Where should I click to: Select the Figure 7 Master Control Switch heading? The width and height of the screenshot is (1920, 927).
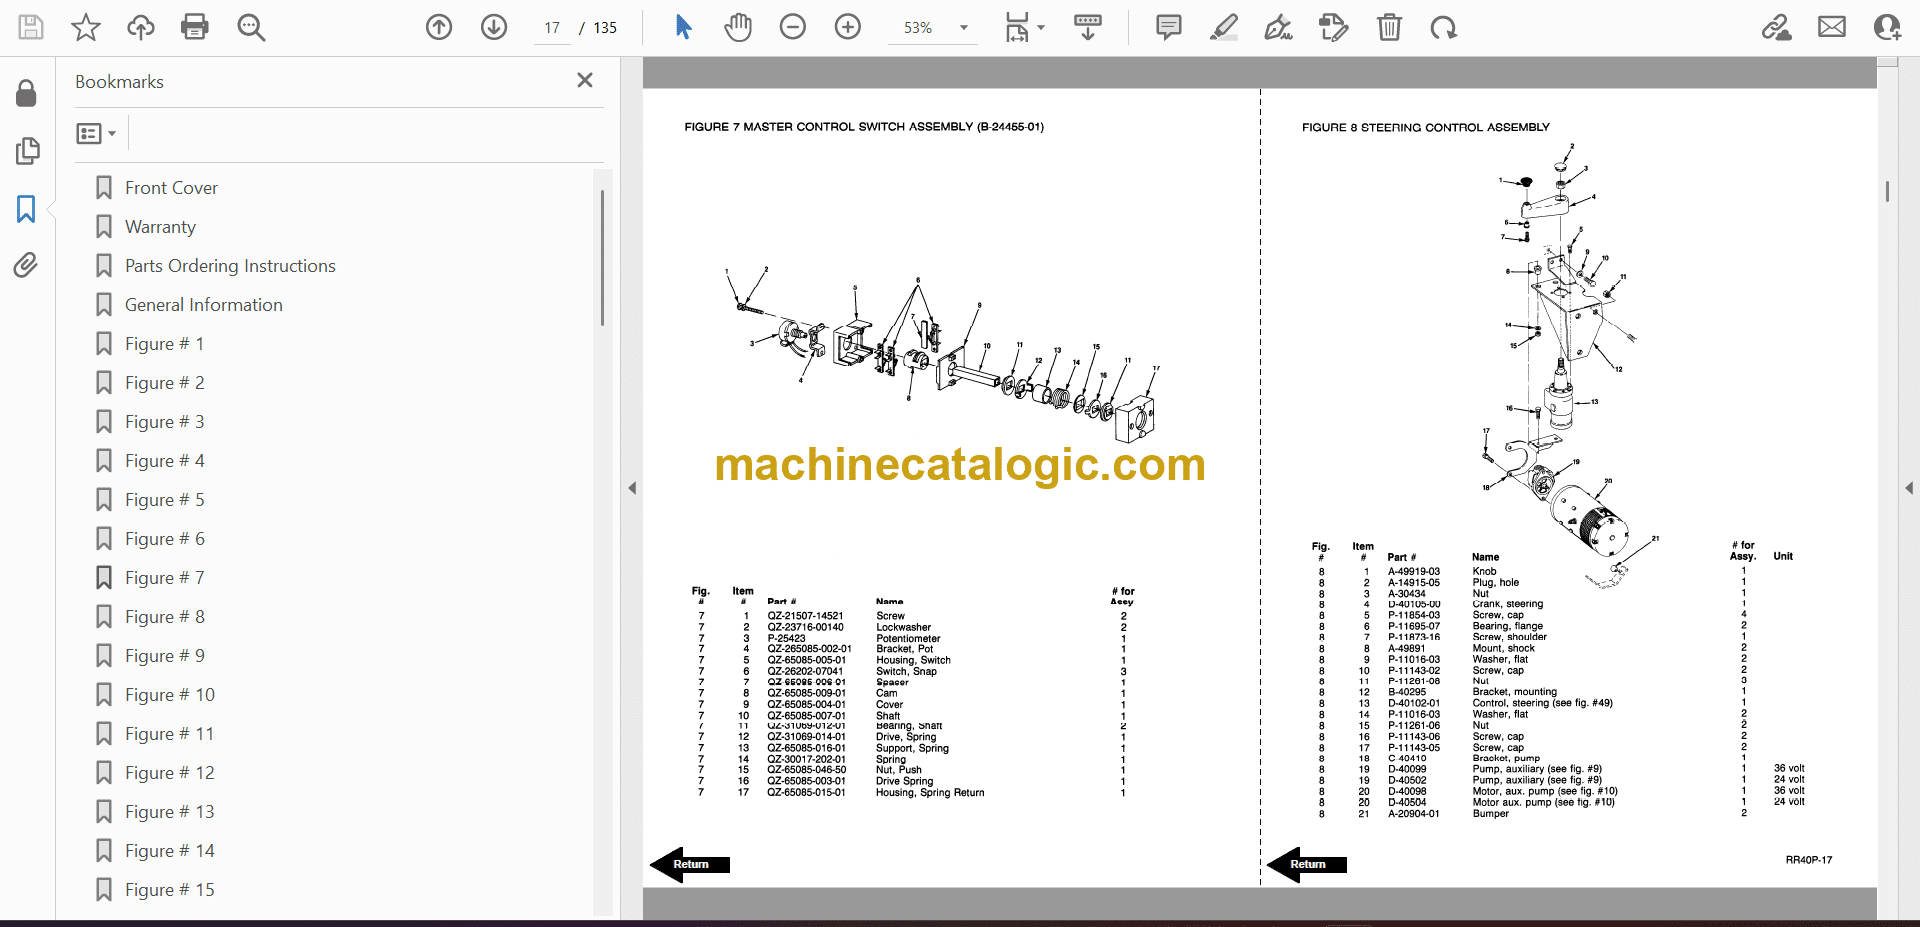864,127
